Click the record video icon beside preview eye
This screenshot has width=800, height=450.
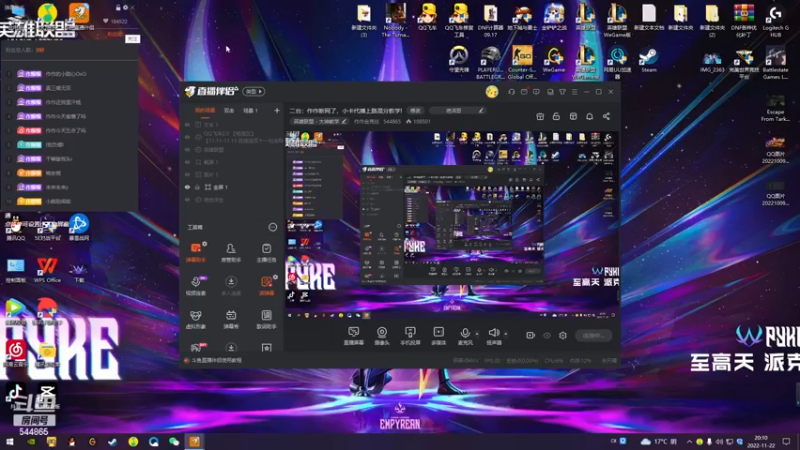click(531, 335)
